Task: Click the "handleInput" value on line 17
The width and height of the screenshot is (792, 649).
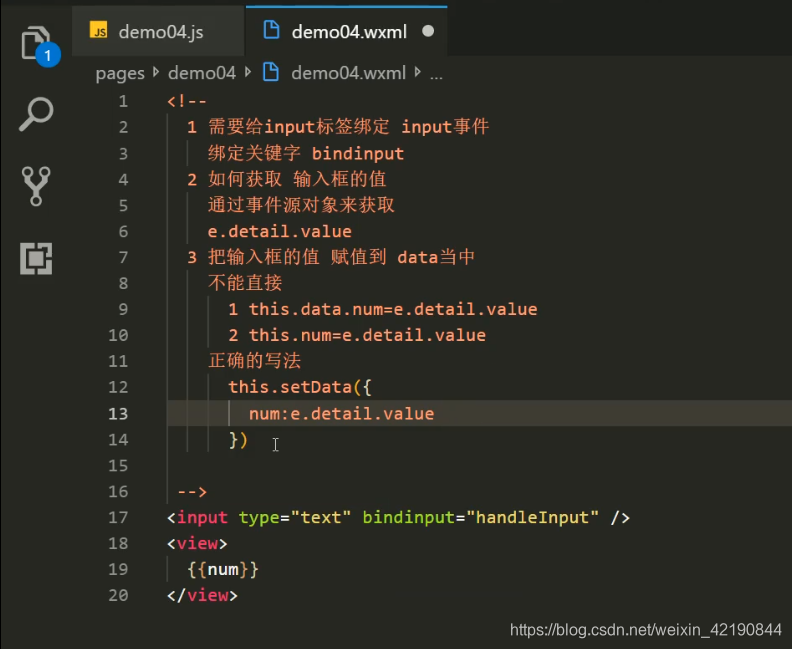Action: point(532,518)
